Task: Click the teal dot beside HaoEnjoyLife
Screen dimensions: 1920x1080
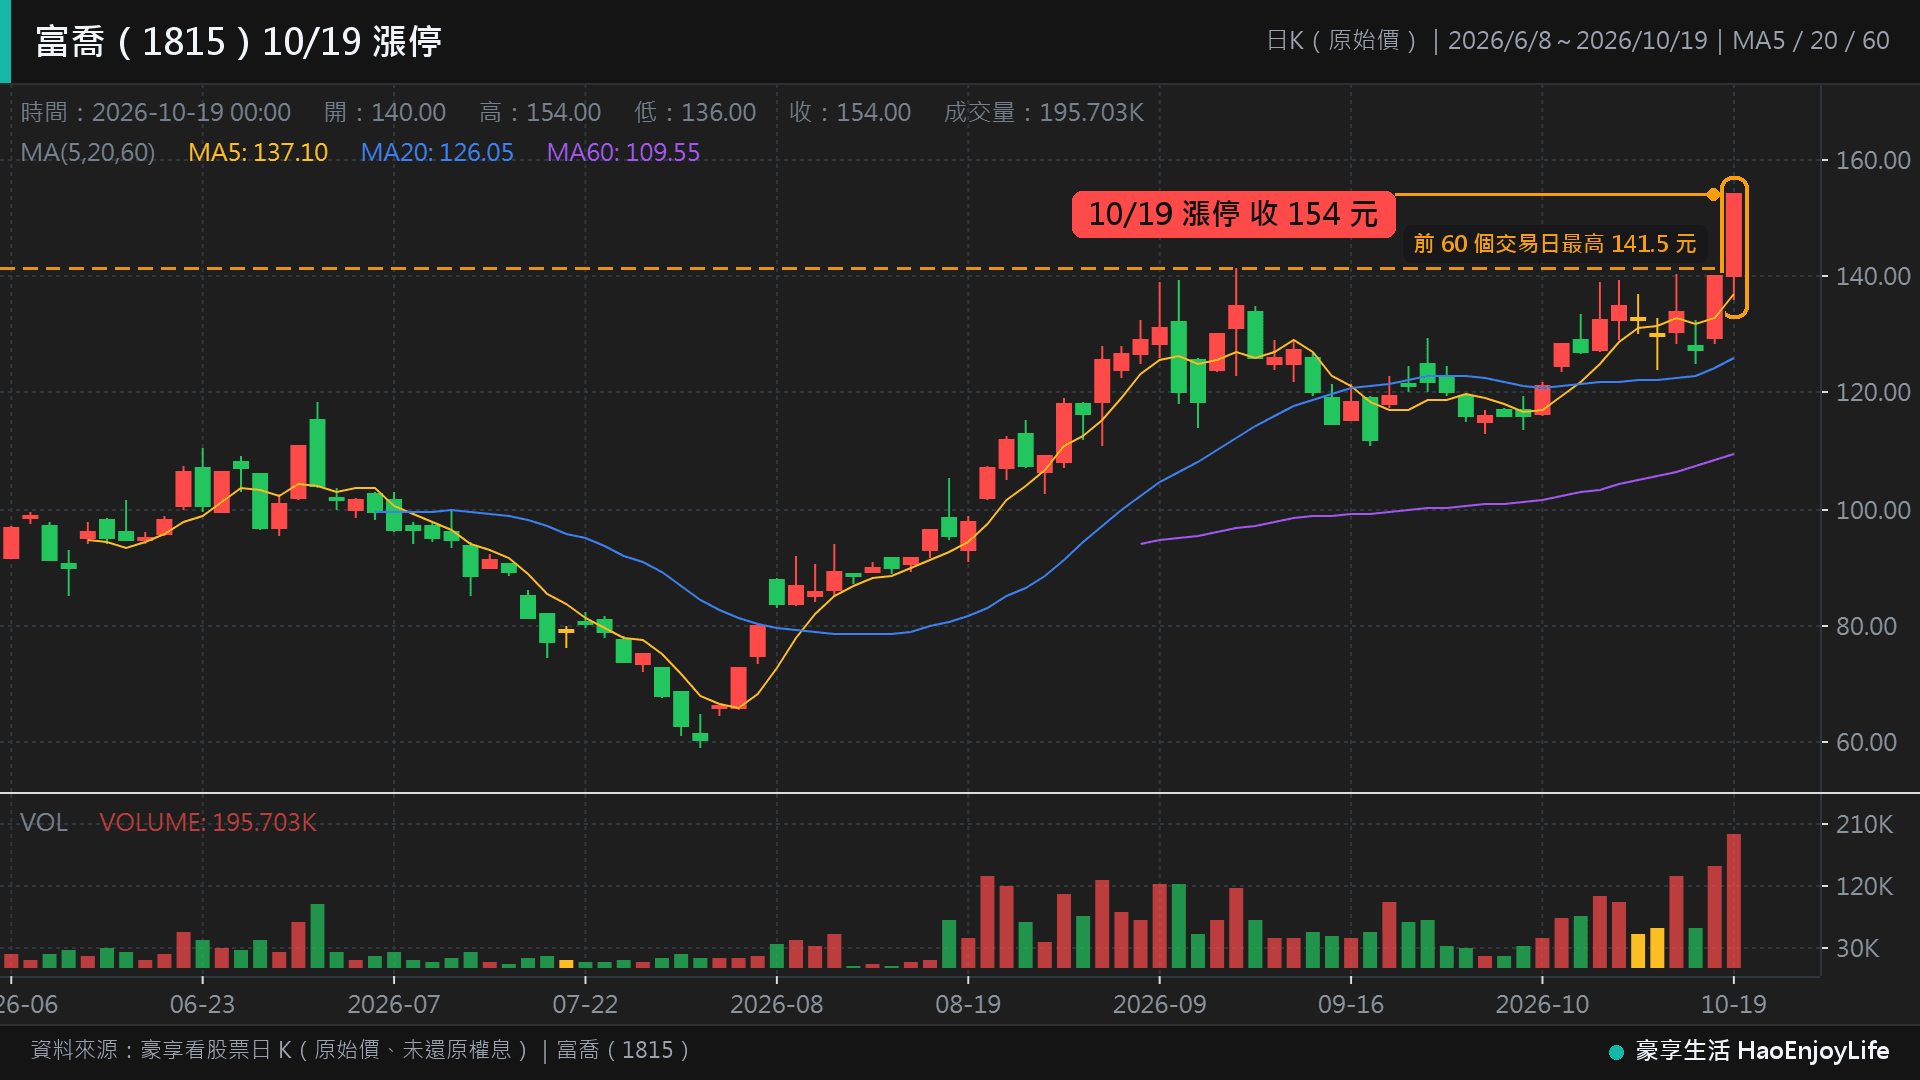Action: pyautogui.click(x=1616, y=1052)
